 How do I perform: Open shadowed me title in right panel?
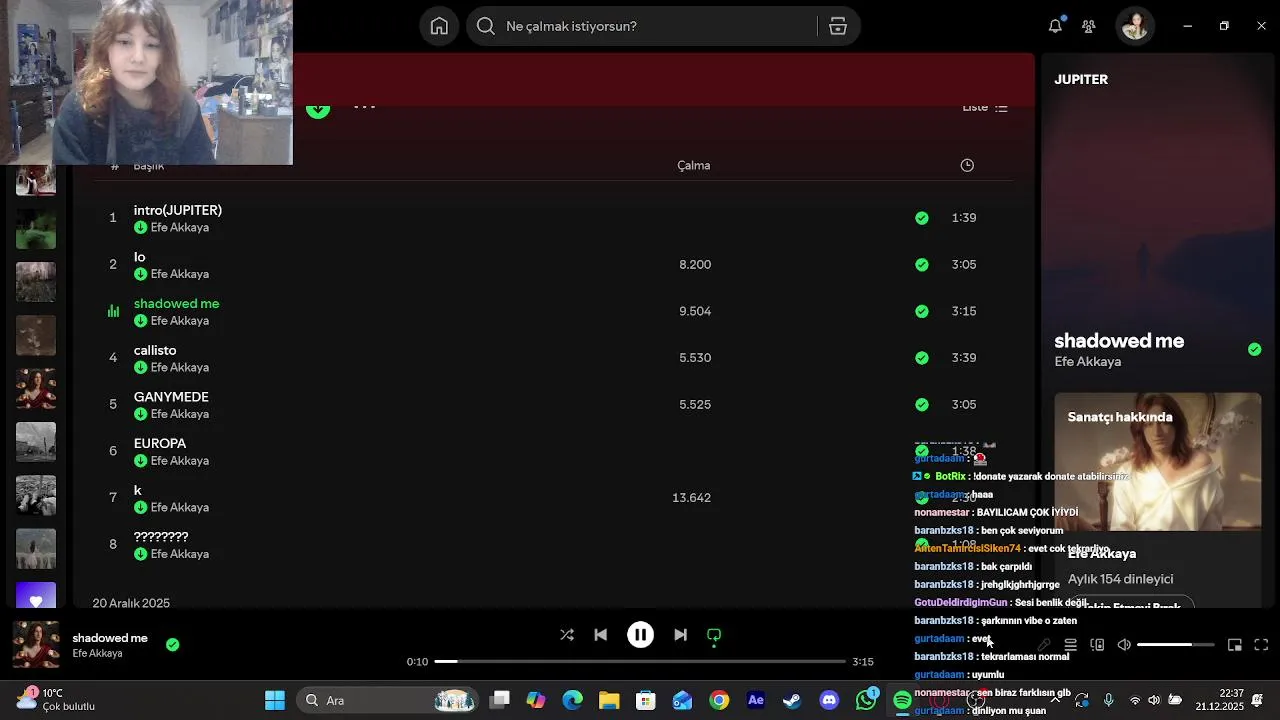coord(1119,341)
